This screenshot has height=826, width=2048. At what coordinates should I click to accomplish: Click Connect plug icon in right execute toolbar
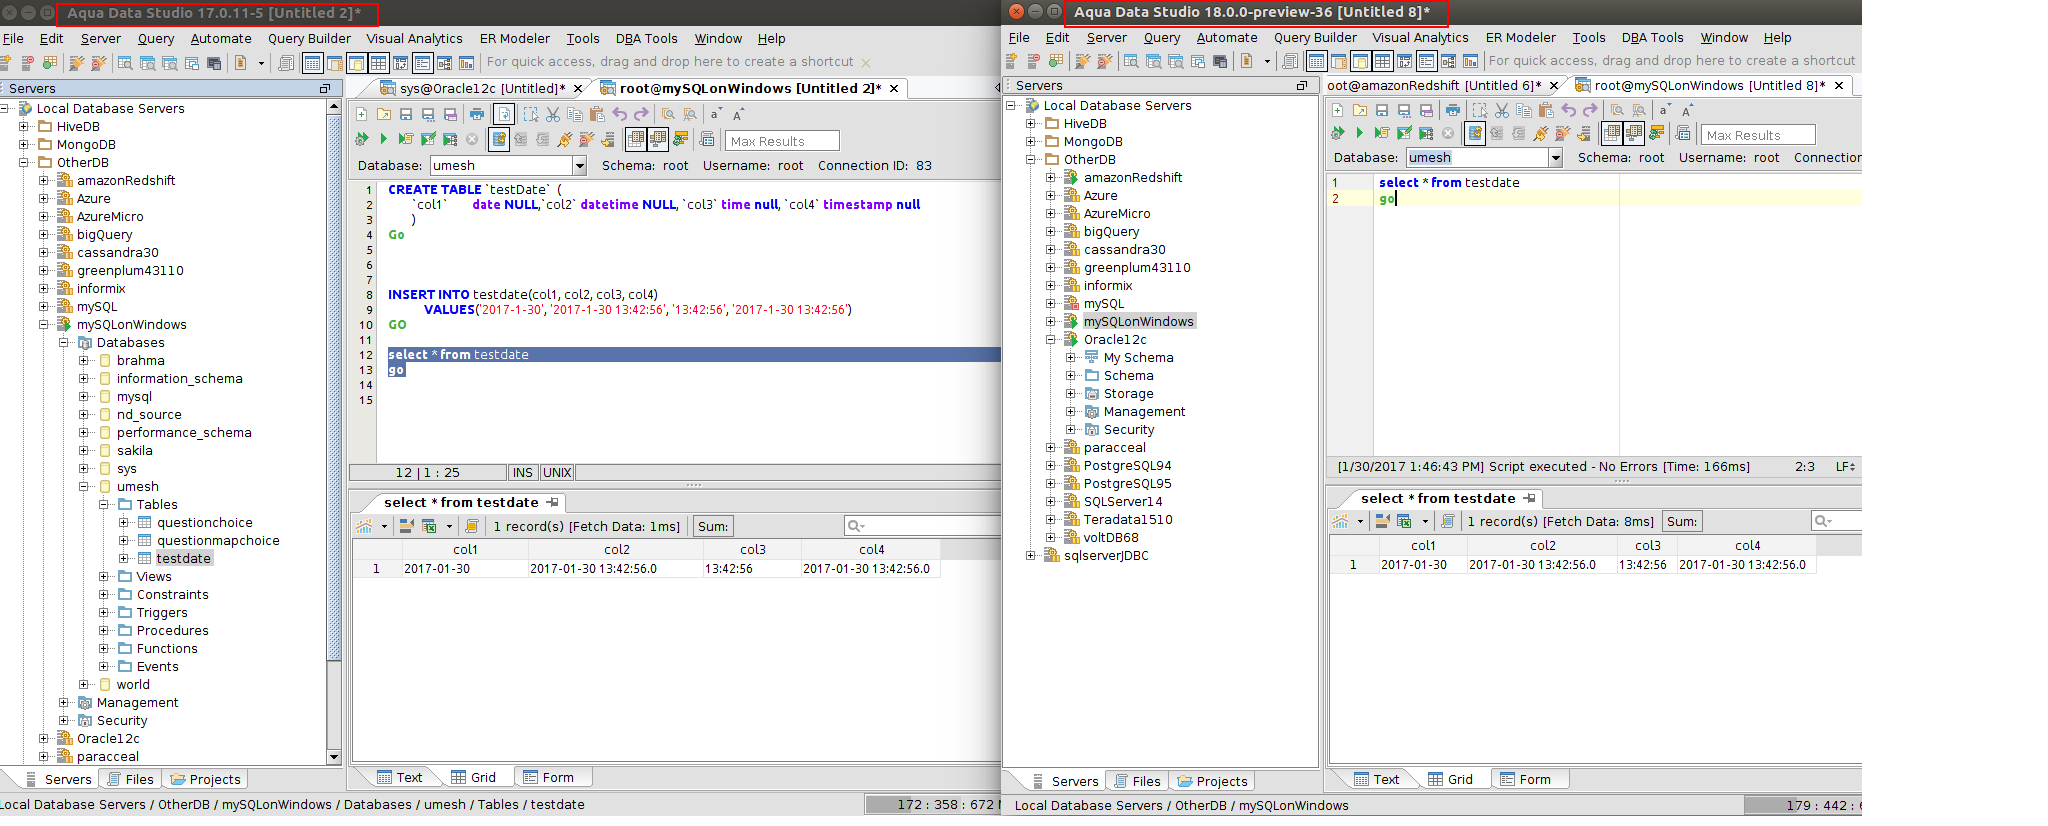(x=1541, y=133)
